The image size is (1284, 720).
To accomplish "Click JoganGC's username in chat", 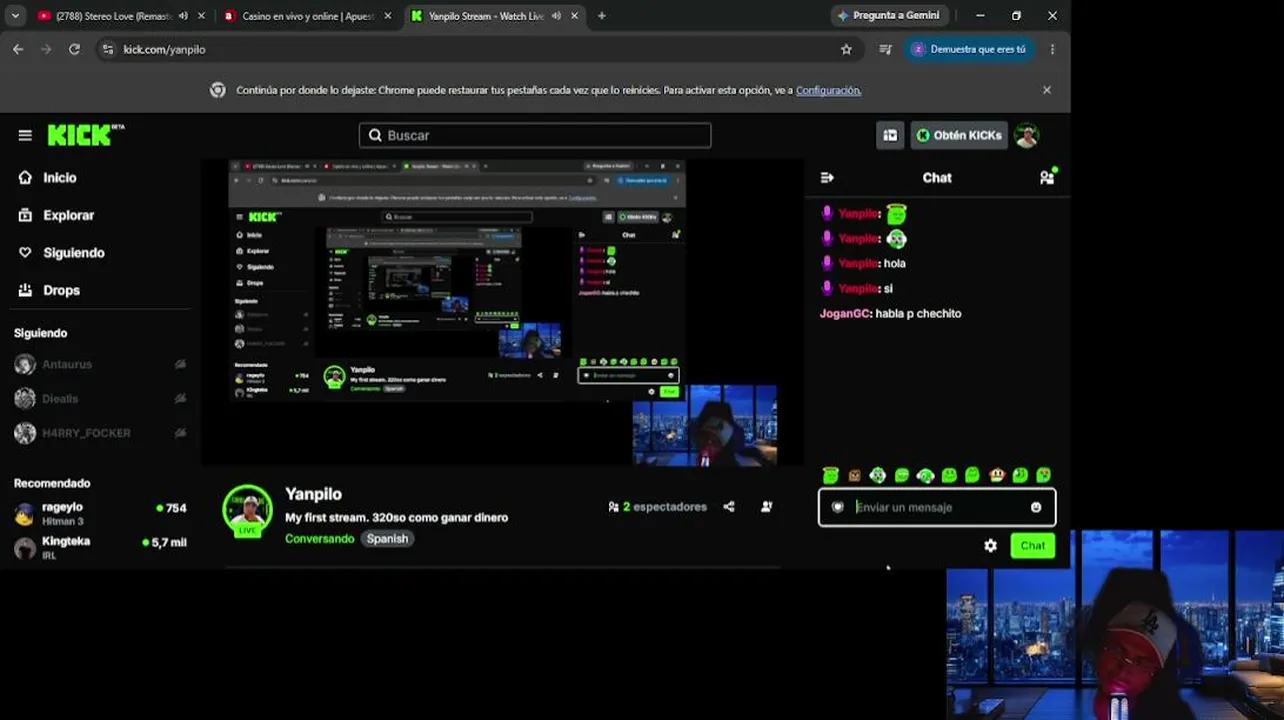I will [x=844, y=314].
